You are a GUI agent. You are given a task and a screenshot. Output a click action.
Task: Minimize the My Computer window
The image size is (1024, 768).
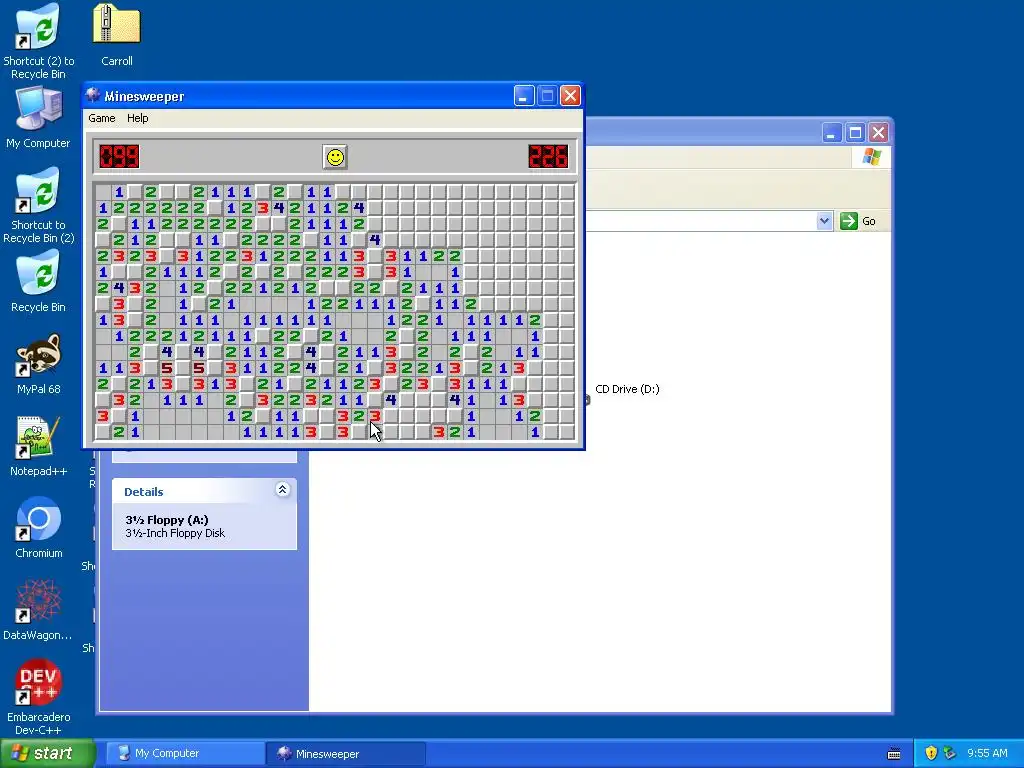point(831,133)
